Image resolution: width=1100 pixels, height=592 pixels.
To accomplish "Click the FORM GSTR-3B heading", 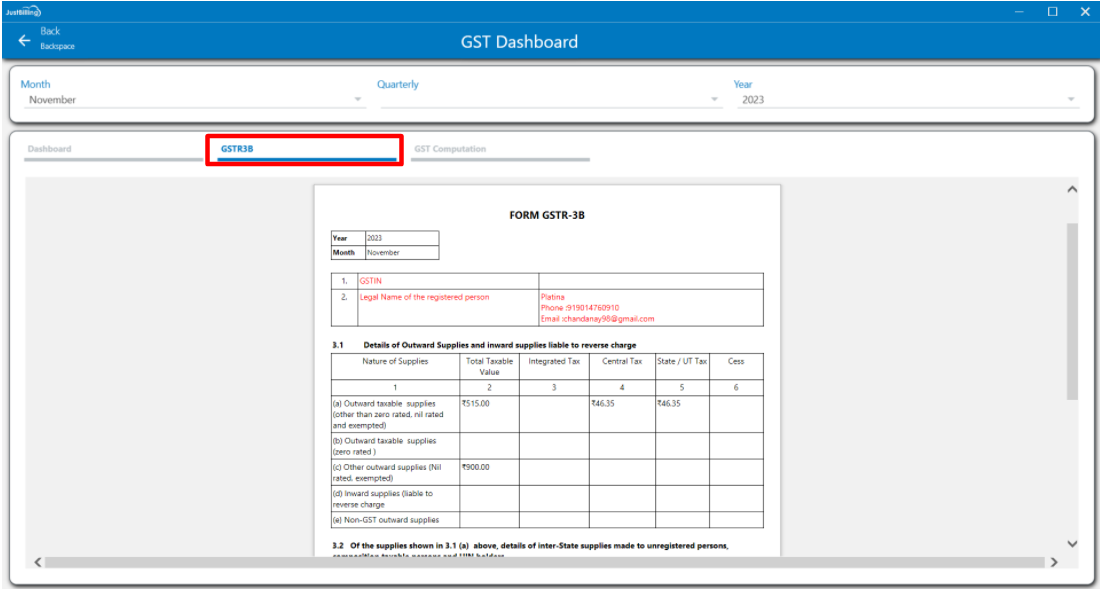I will [x=547, y=215].
